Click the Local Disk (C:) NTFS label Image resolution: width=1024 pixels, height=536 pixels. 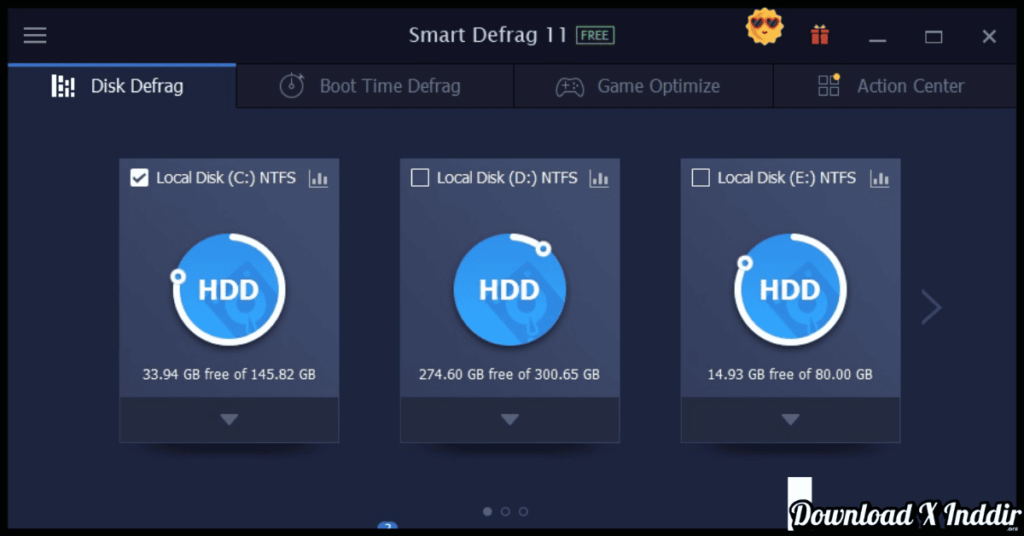pyautogui.click(x=226, y=178)
